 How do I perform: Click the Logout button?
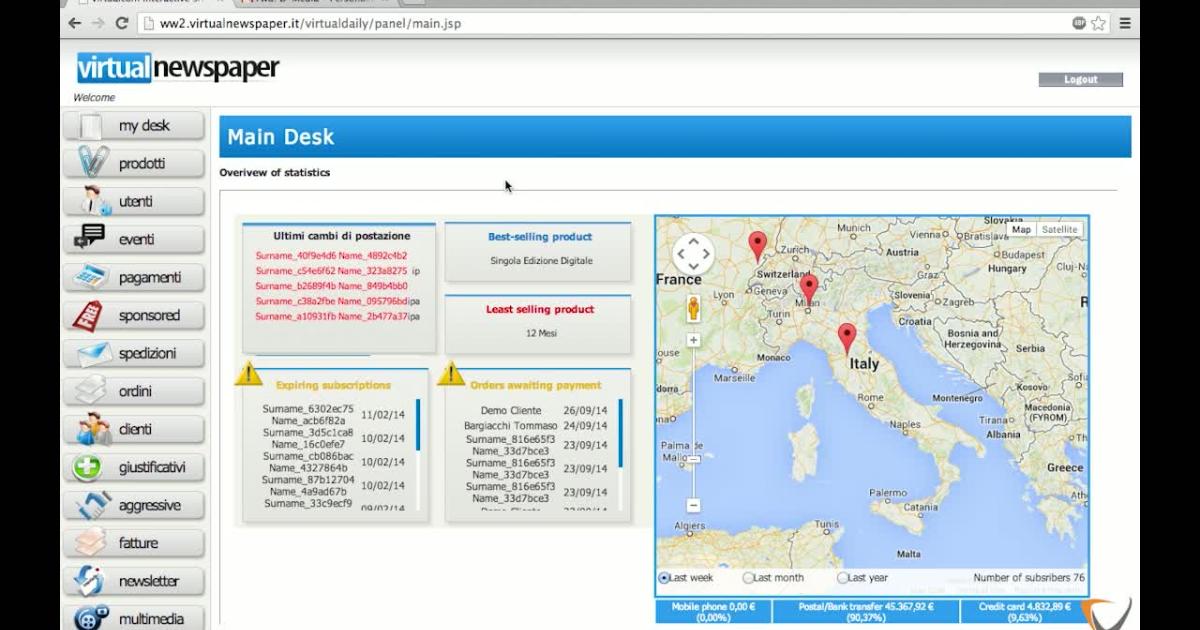pos(1080,80)
